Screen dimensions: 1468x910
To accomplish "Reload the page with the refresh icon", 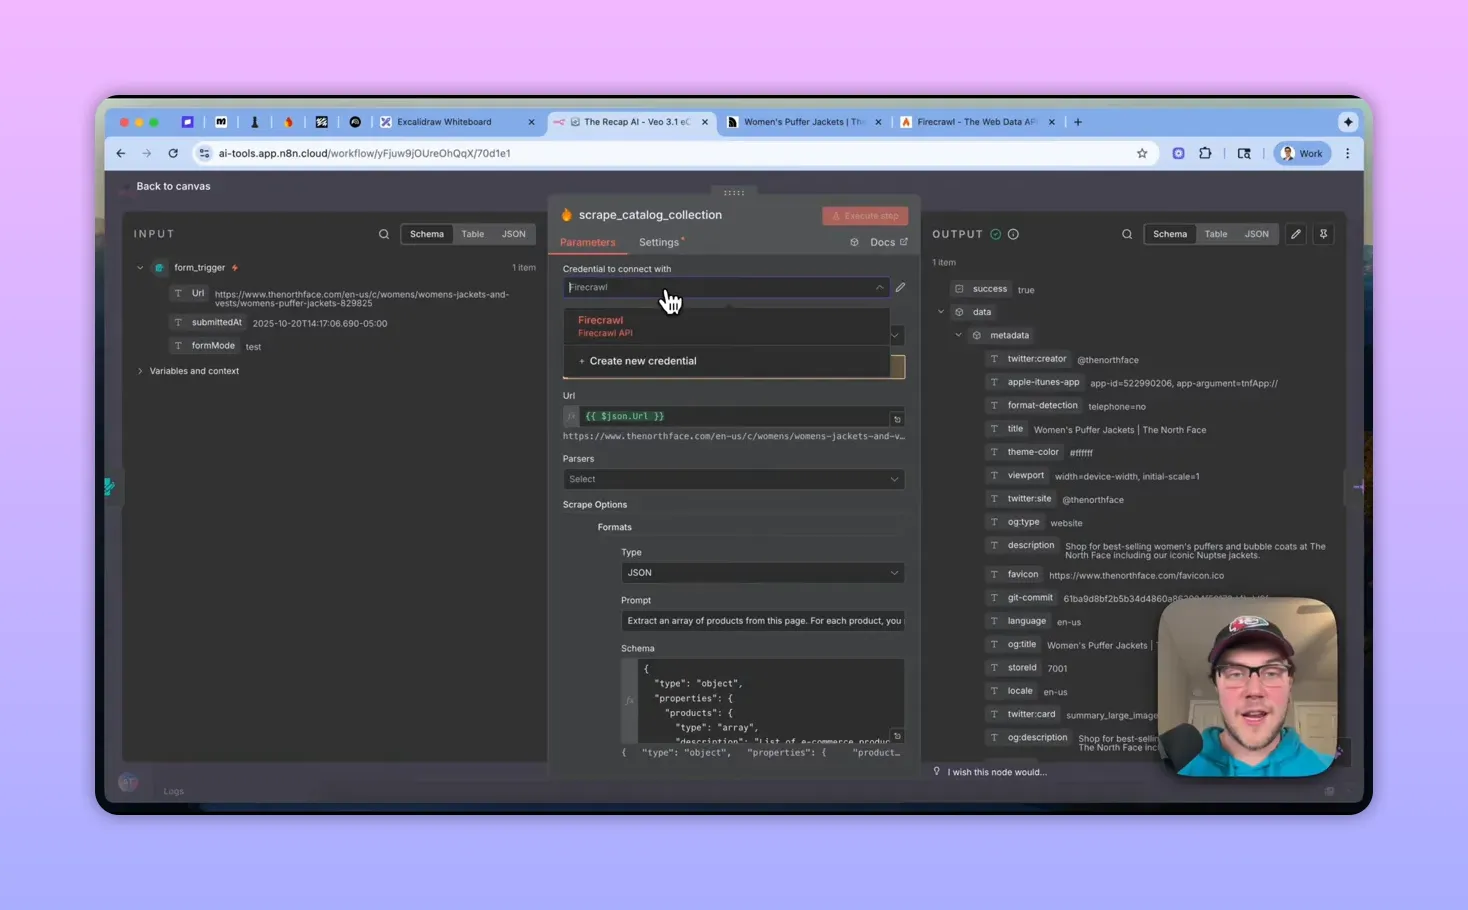I will (173, 153).
